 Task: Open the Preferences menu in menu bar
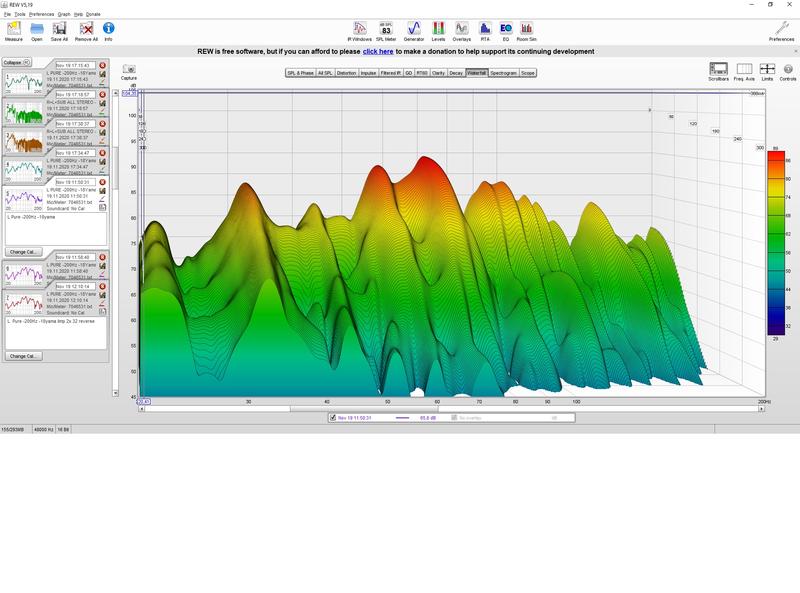click(41, 14)
